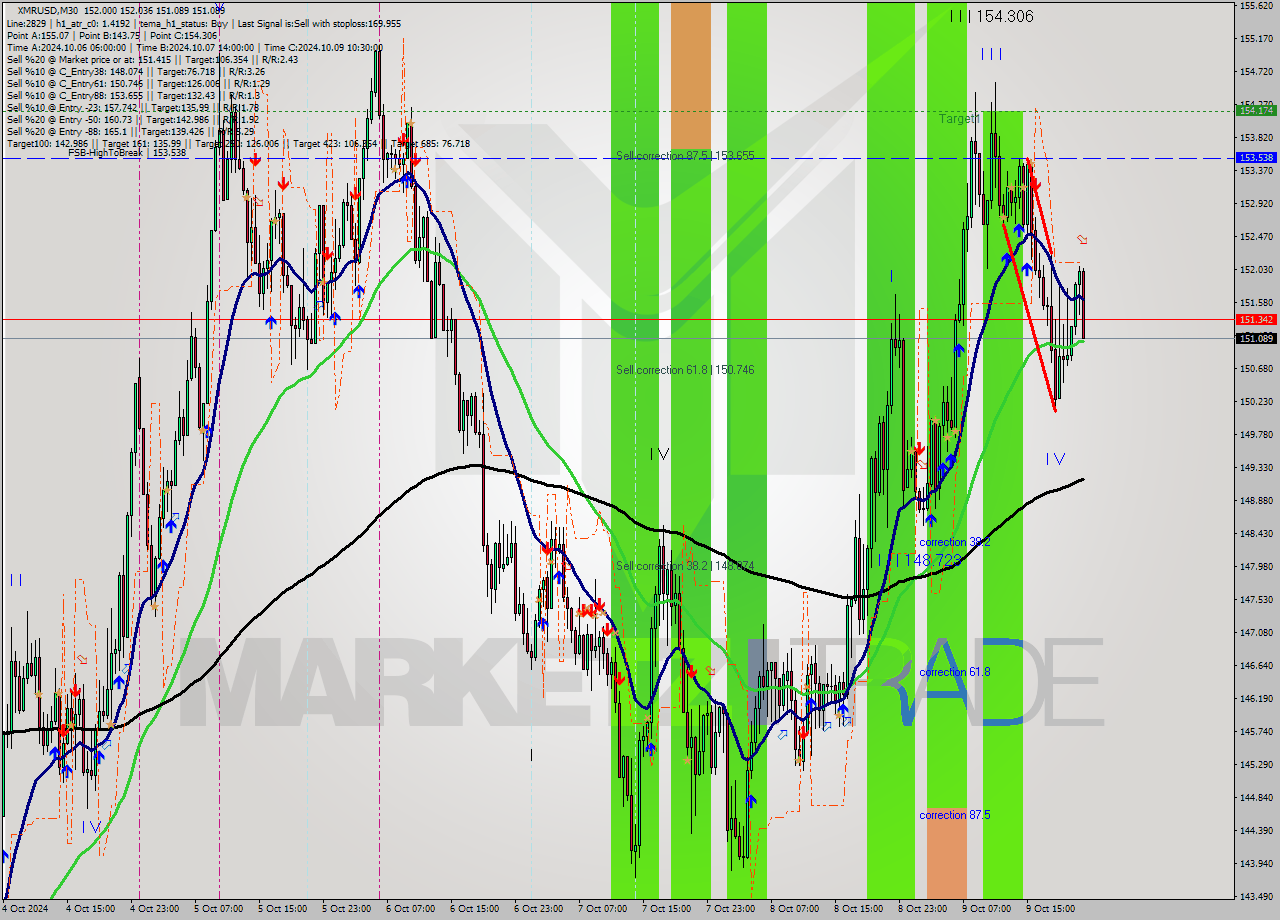The image size is (1280, 920).
Task: Click the 154.720 price axis value
Action: click(1256, 72)
